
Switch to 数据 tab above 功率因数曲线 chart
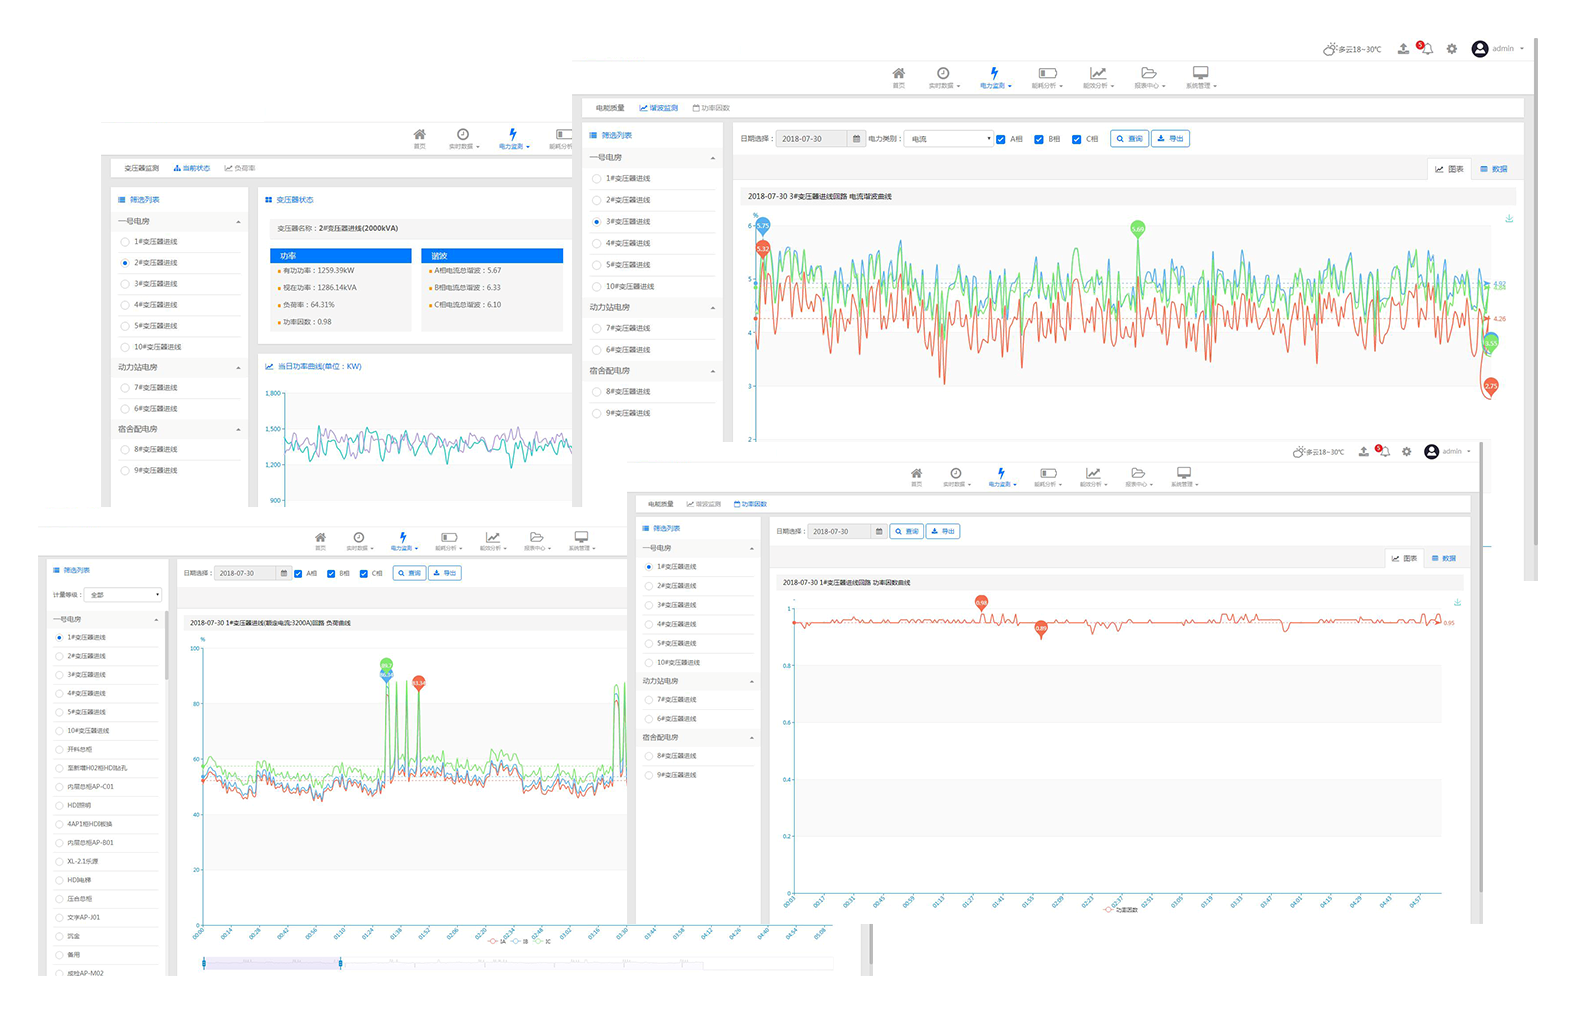[1443, 558]
